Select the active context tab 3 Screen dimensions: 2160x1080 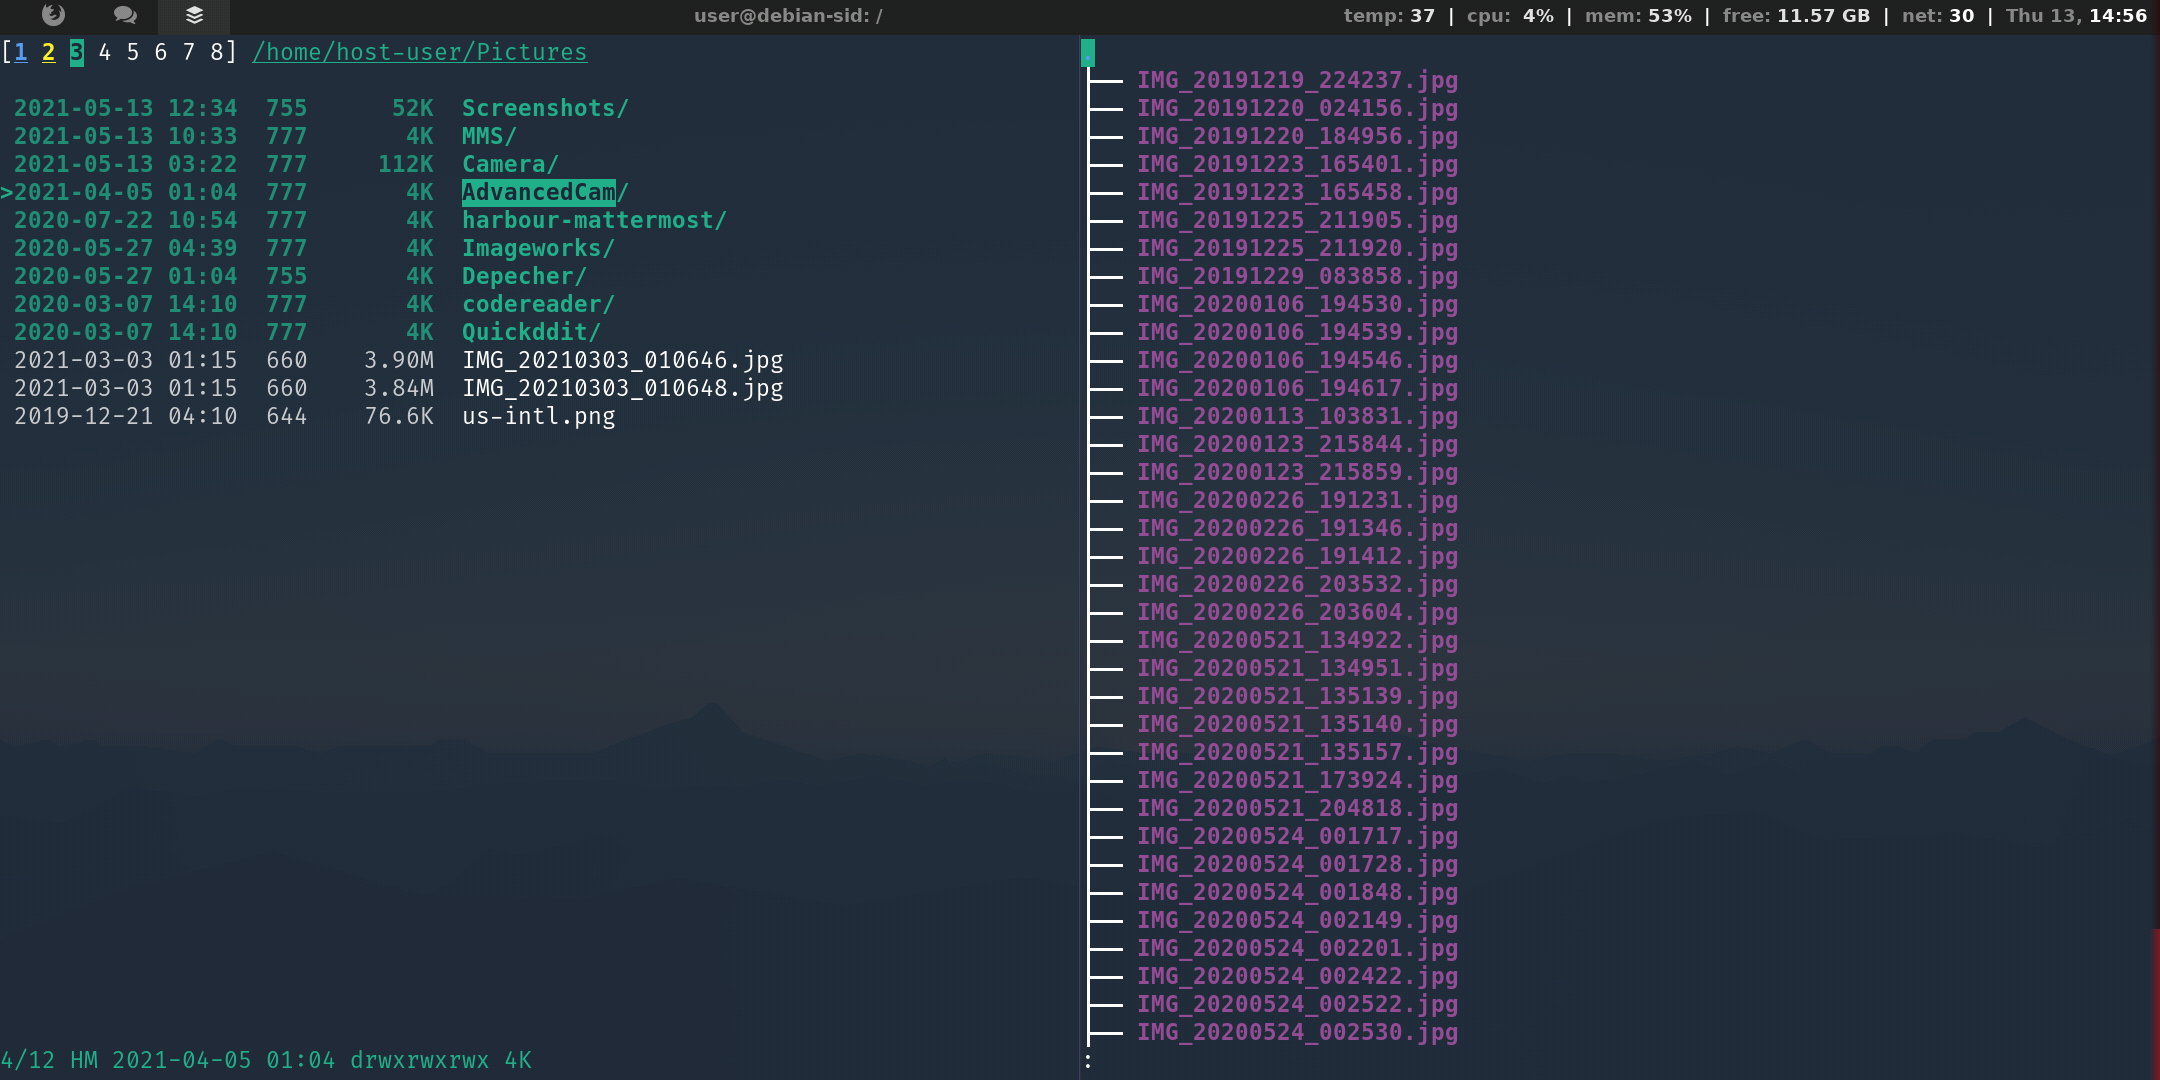[x=76, y=52]
